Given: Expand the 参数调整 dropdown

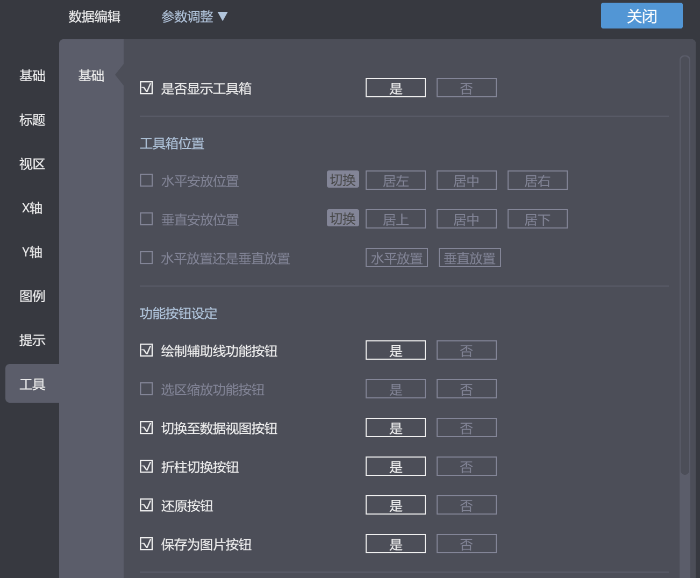Looking at the screenshot, I should click(x=194, y=17).
